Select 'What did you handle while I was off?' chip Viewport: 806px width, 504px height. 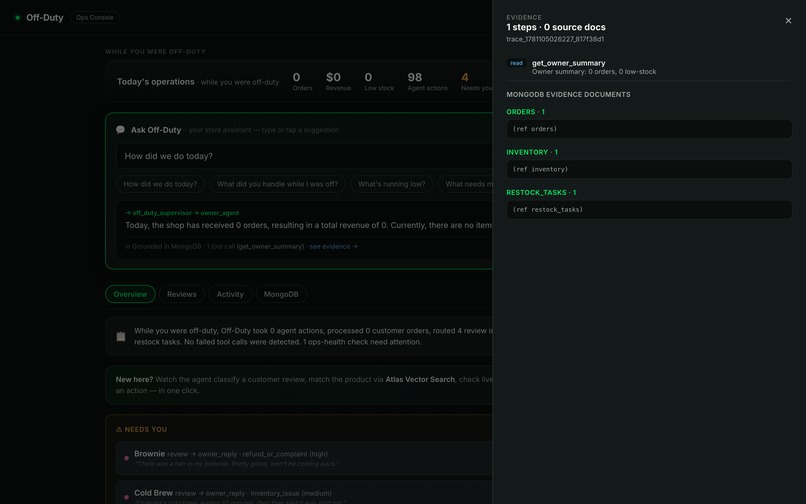[278, 184]
